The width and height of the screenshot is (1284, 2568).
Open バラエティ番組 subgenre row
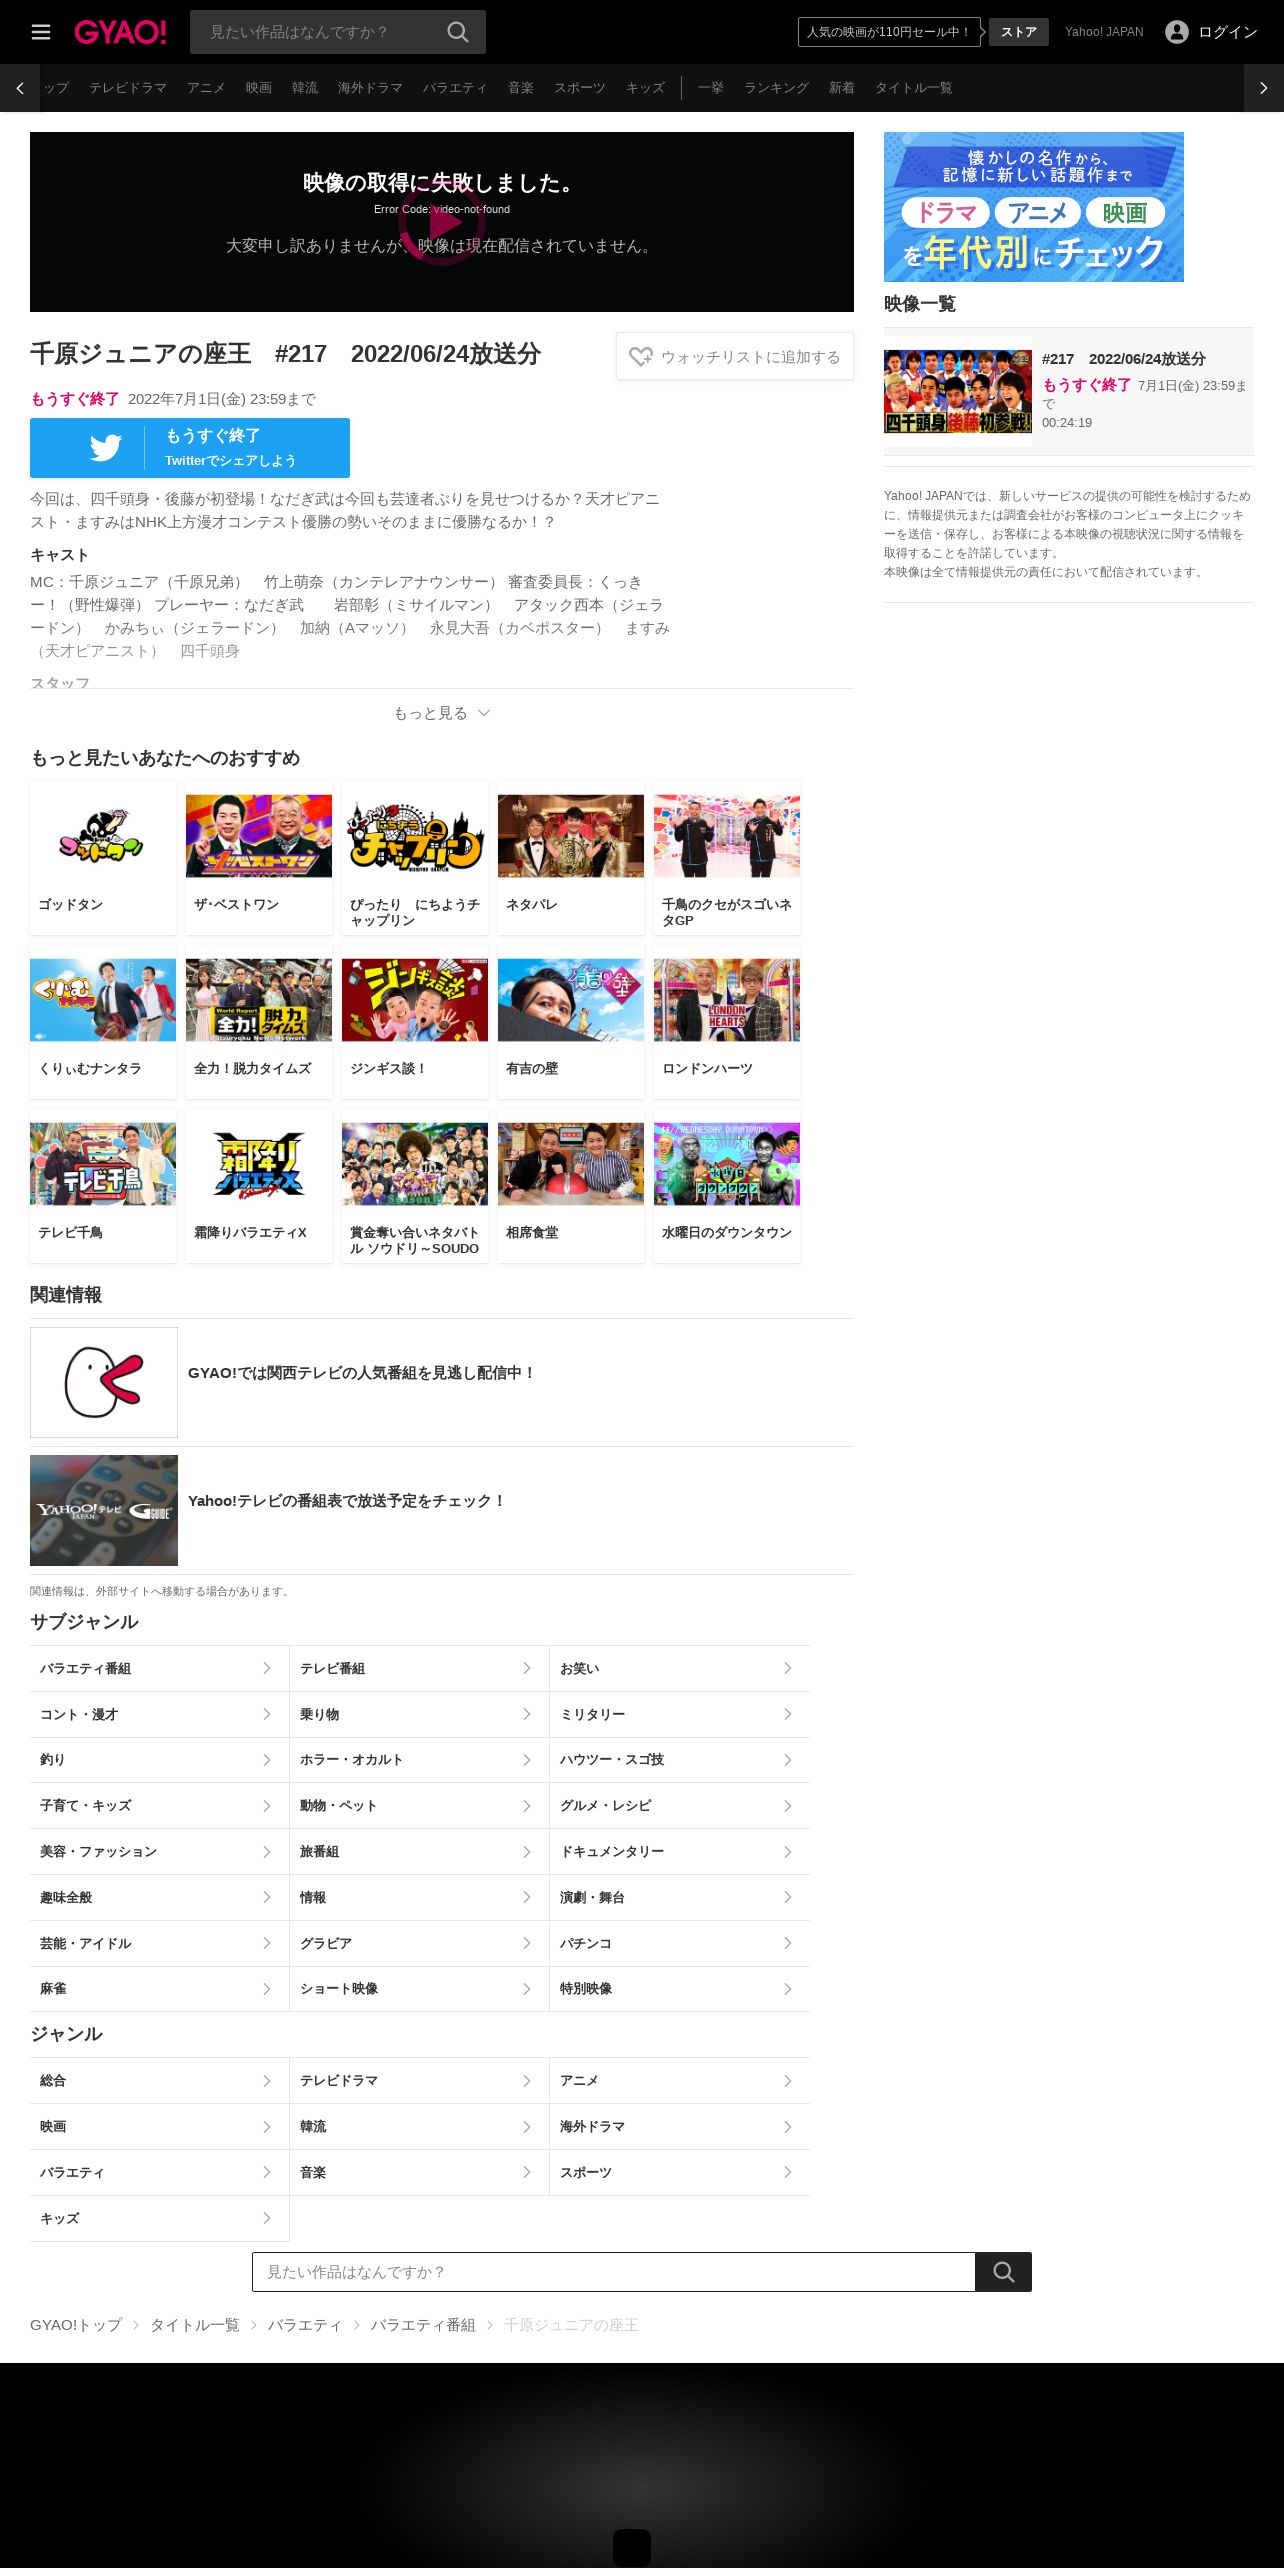[x=159, y=1668]
